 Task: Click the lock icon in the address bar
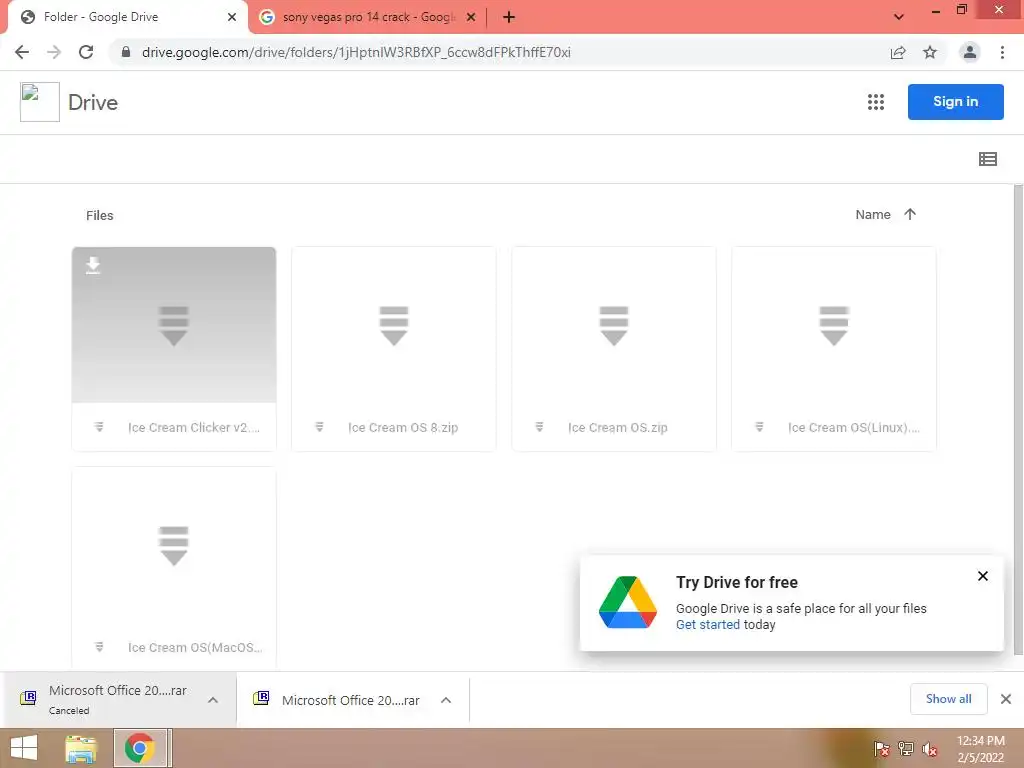pyautogui.click(x=126, y=52)
